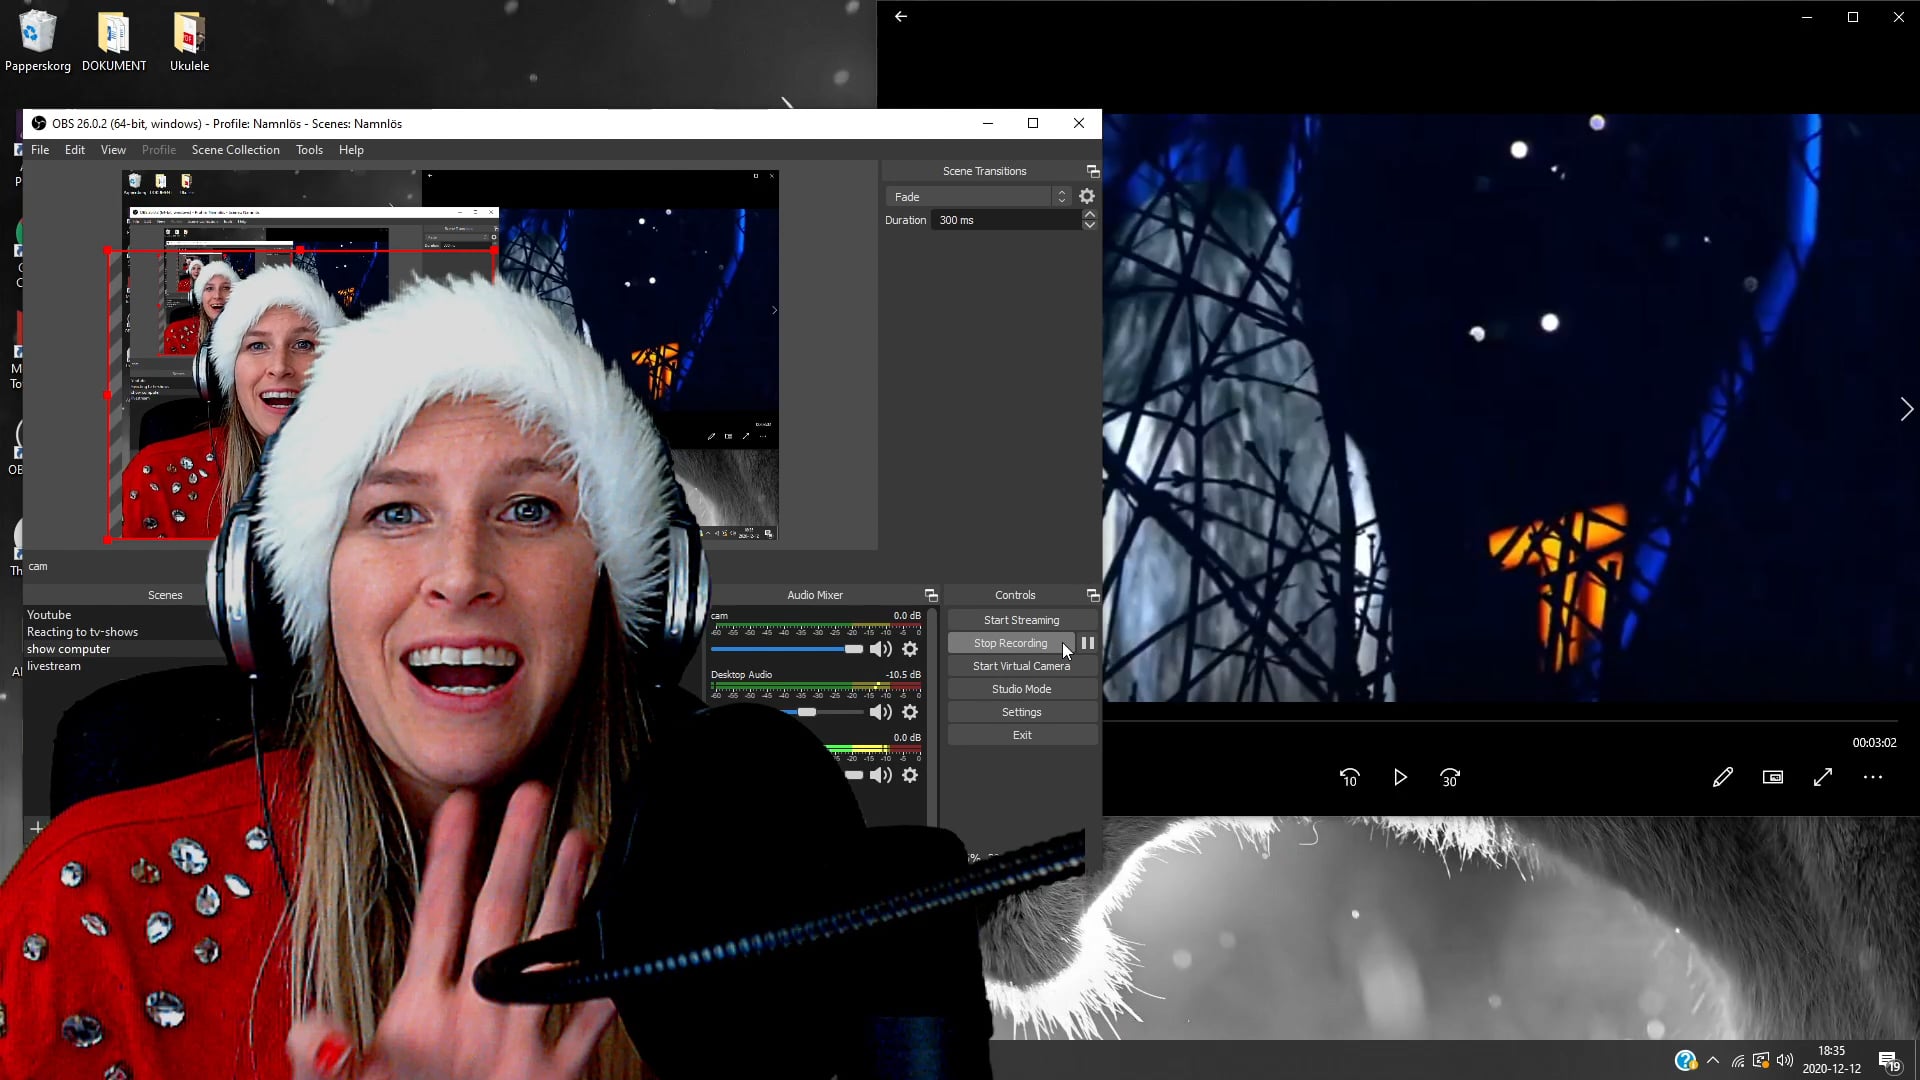Open cam audio settings gear
Image resolution: width=1920 pixels, height=1080 pixels.
pos(910,649)
